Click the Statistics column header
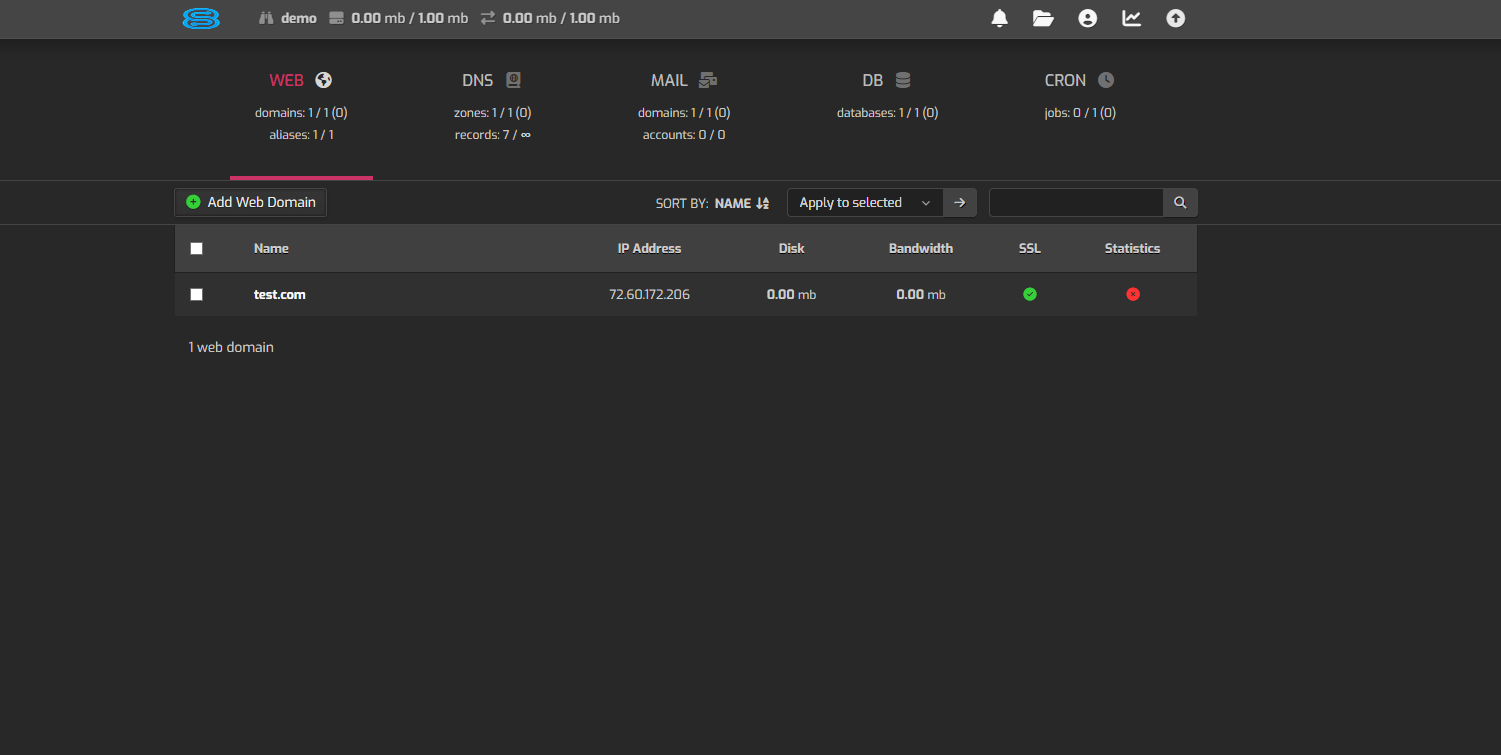The width and height of the screenshot is (1501, 755). coord(1132,248)
